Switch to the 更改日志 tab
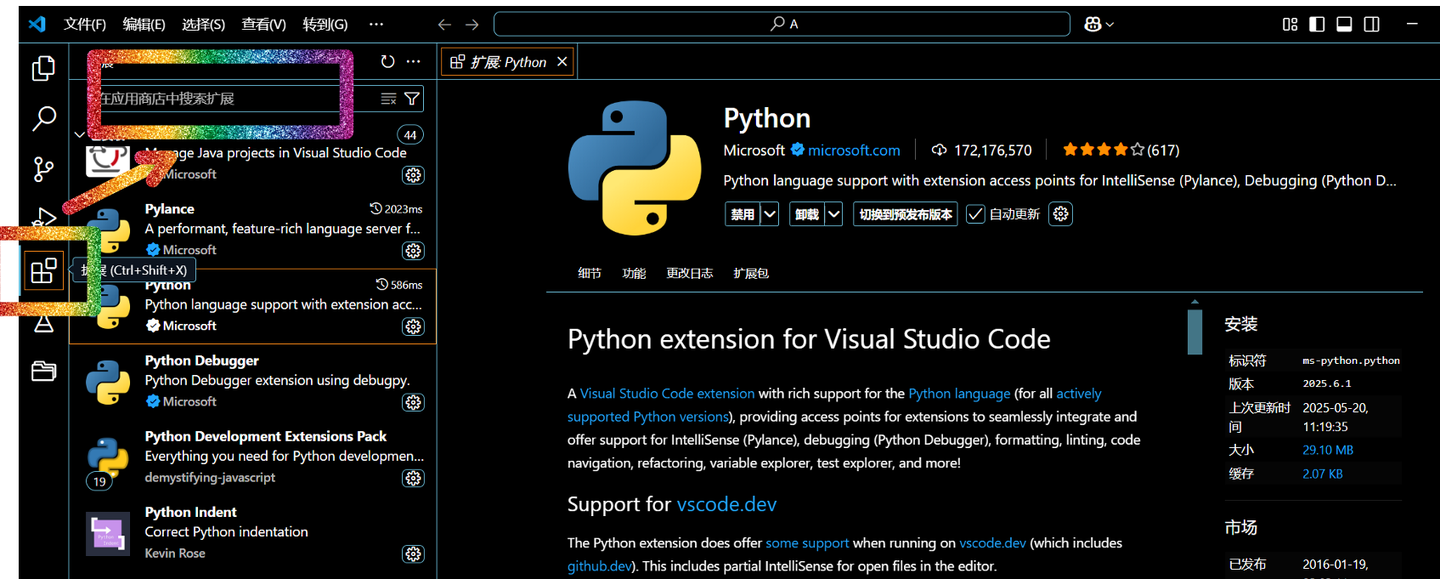The width and height of the screenshot is (1440, 579). tap(689, 272)
